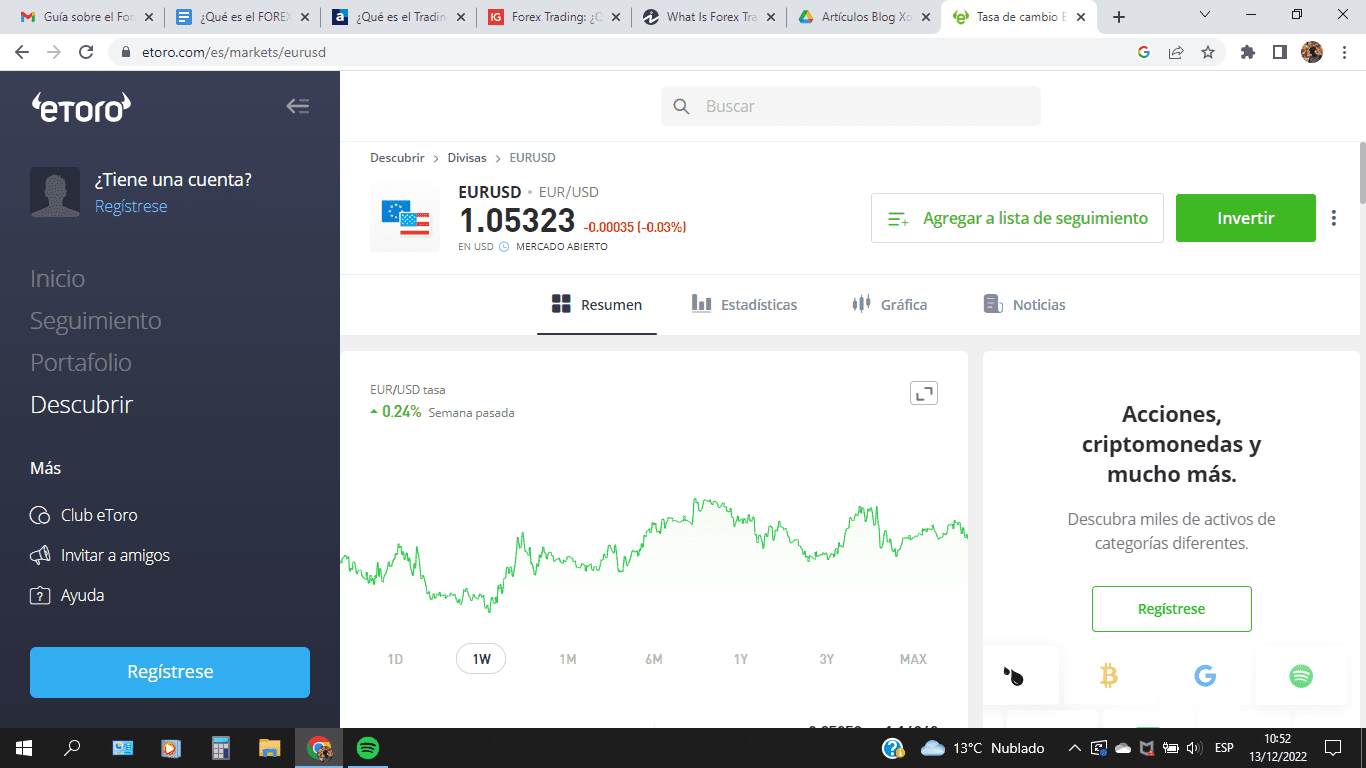This screenshot has height=768, width=1366.
Task: Open the three-dot more options menu
Action: [x=1334, y=218]
